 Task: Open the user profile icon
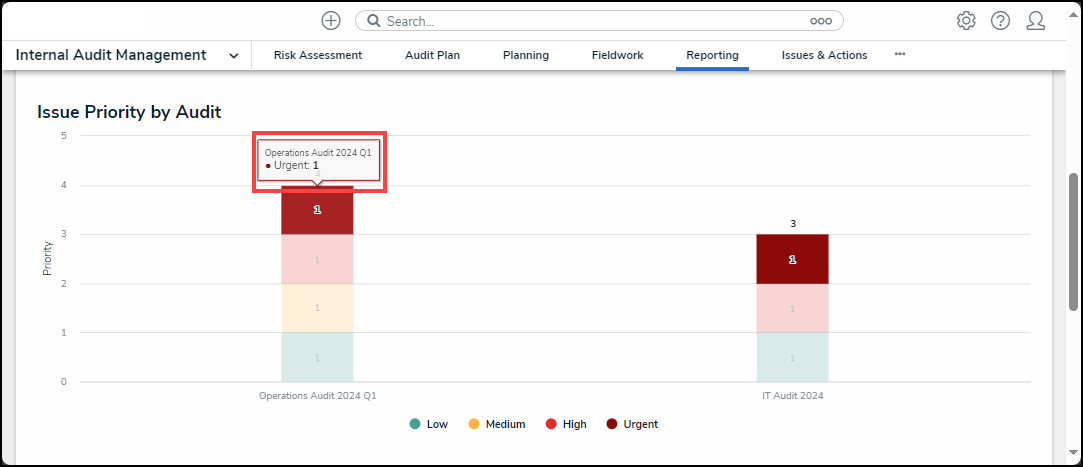pyautogui.click(x=1036, y=21)
